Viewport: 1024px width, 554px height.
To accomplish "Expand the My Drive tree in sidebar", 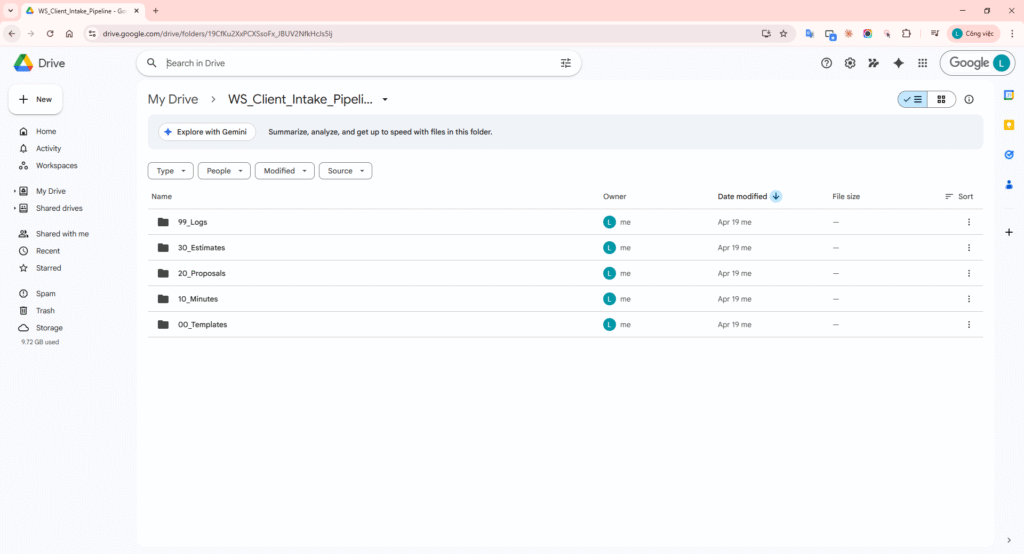I will coord(15,191).
